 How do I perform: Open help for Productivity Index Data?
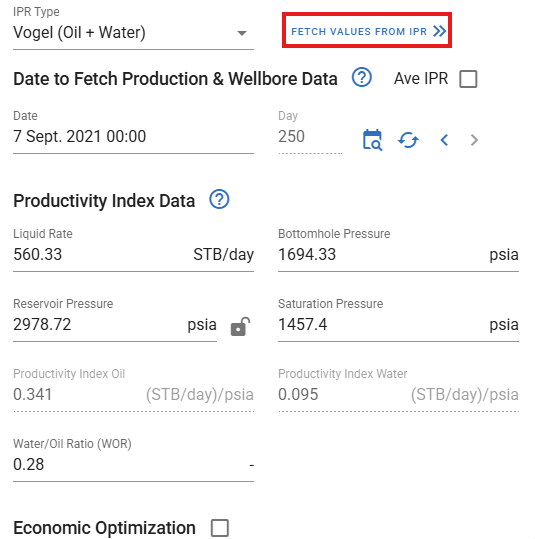(219, 199)
